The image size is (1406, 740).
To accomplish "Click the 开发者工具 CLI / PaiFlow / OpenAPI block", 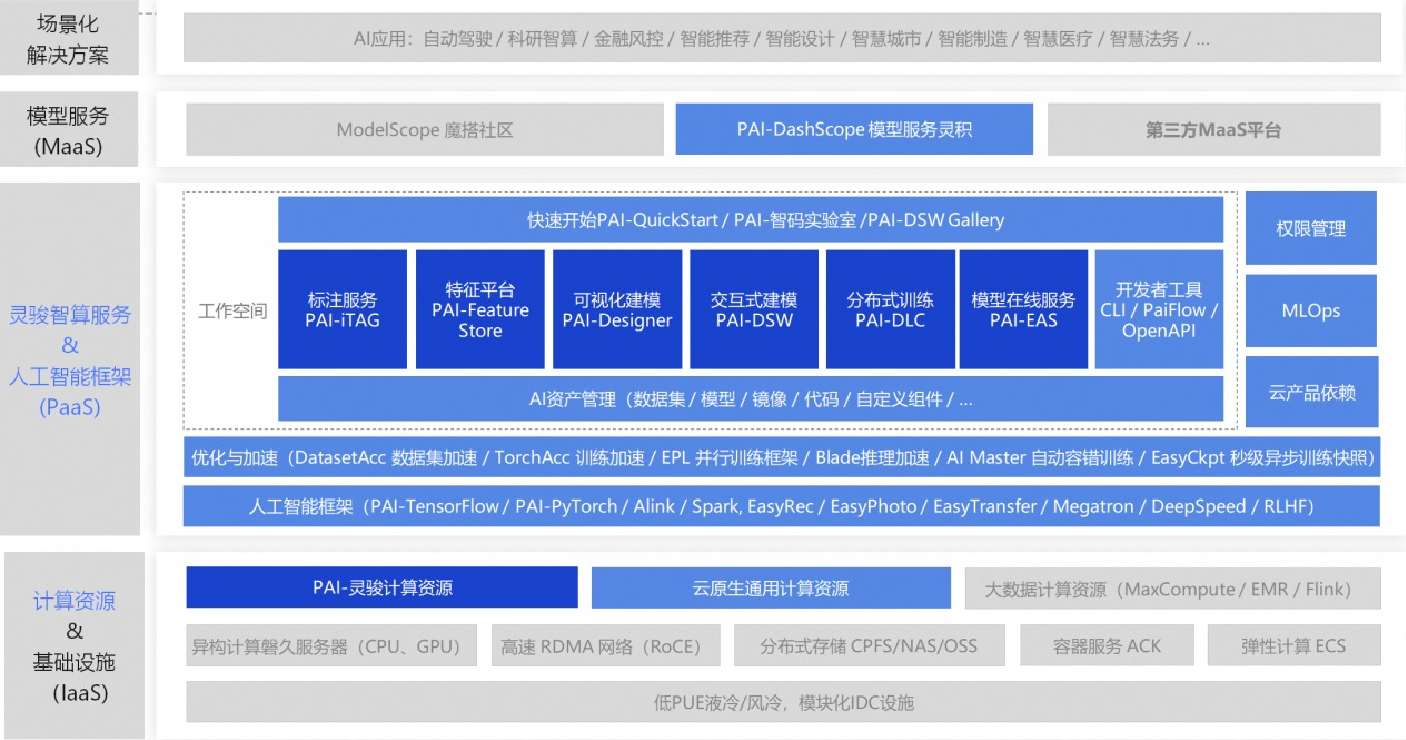I will click(1159, 309).
